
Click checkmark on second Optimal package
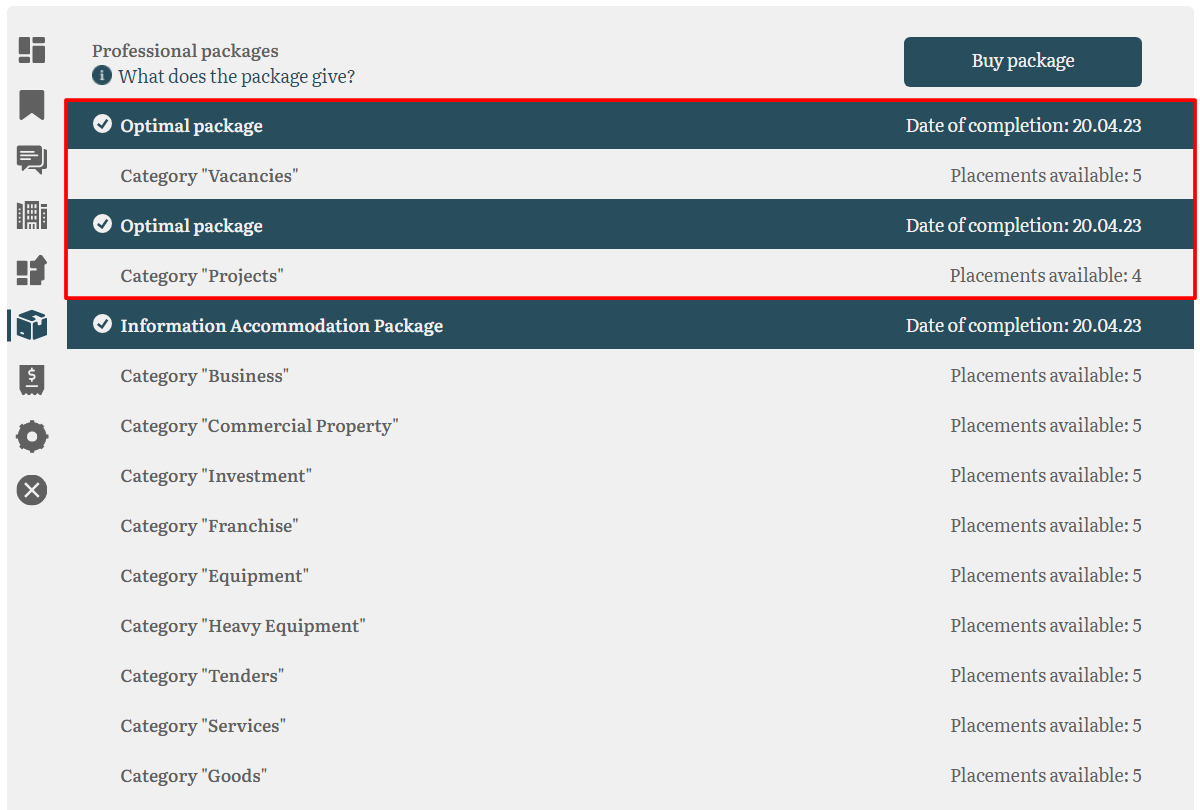pos(102,225)
